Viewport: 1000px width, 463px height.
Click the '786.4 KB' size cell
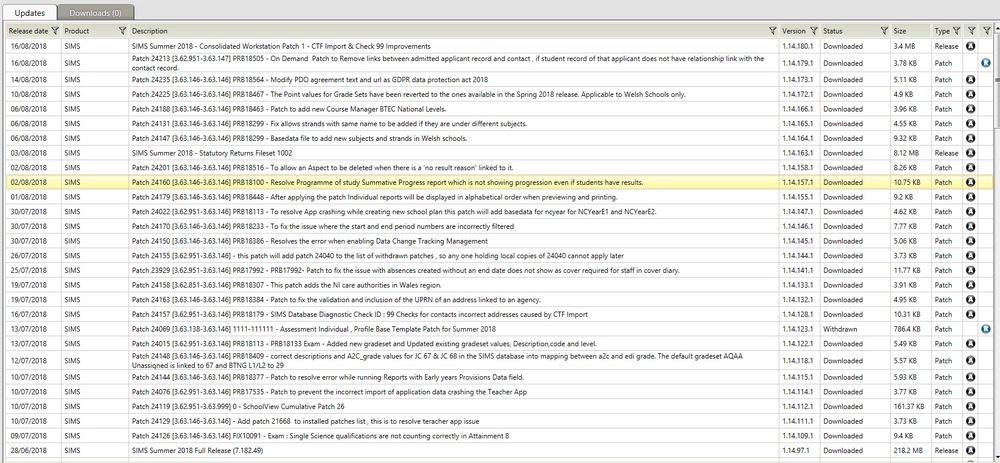(x=909, y=329)
